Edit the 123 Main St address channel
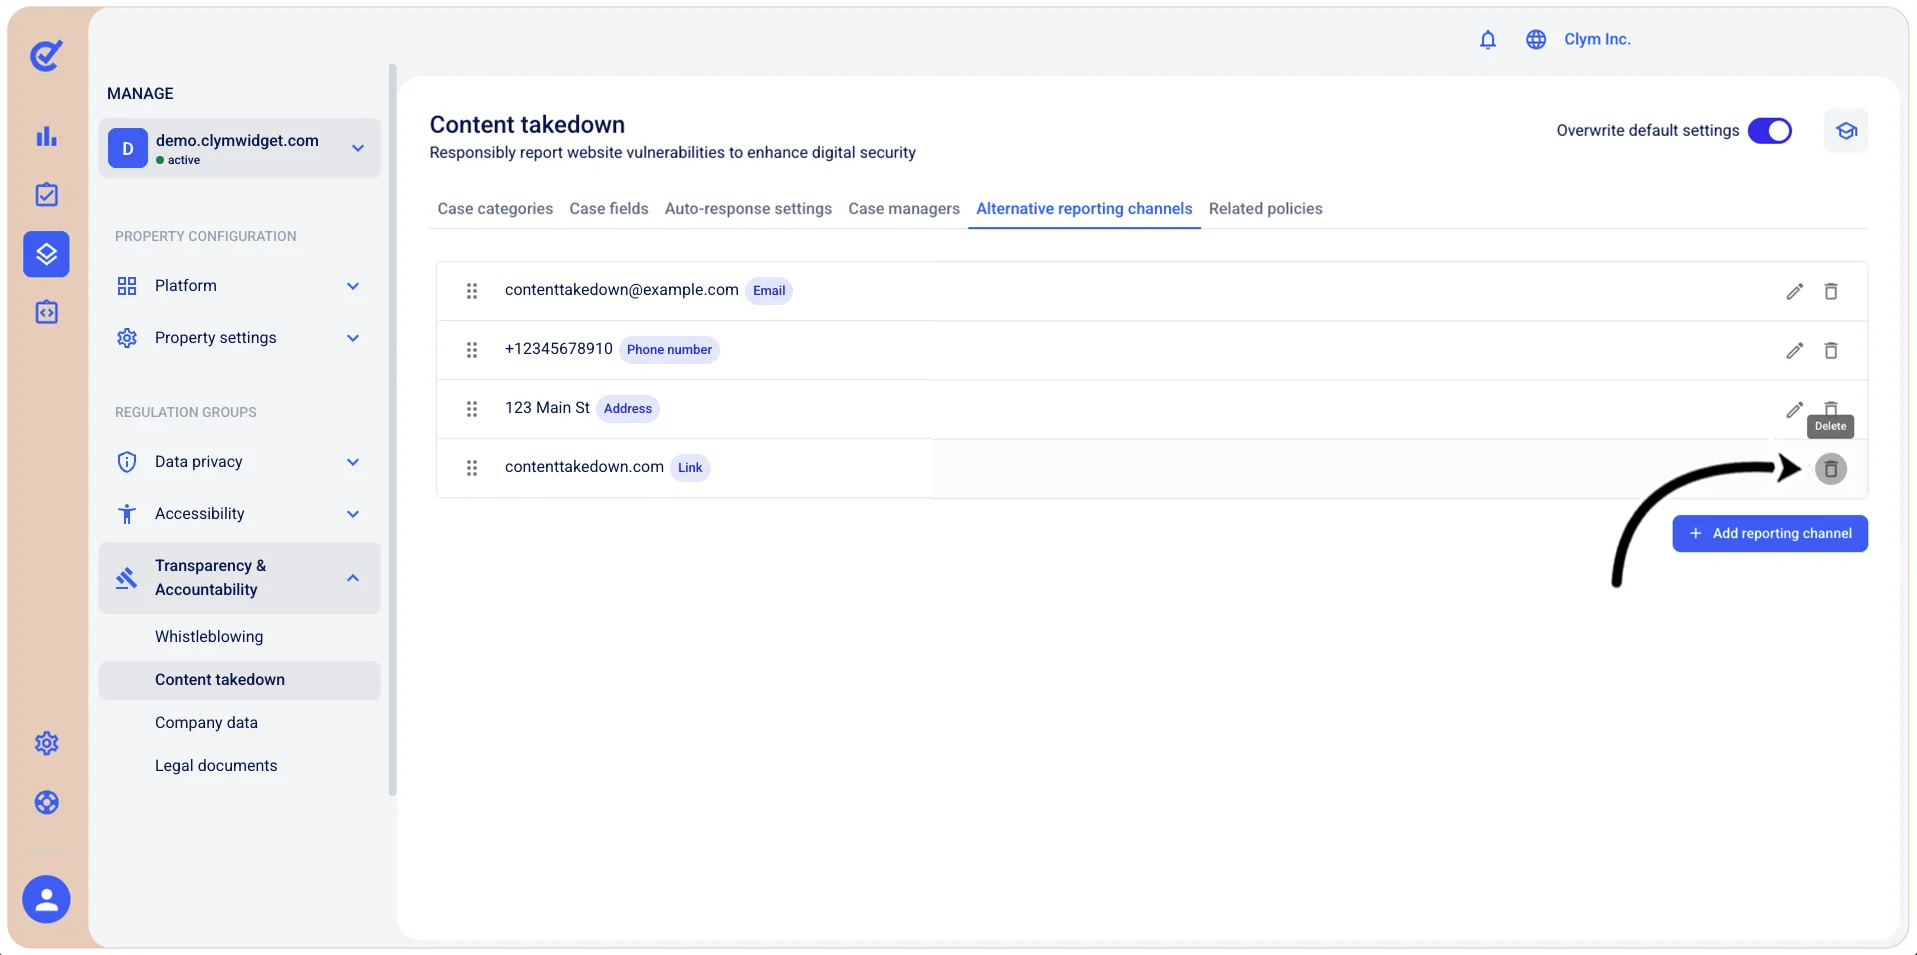Screen dimensions: 1917x955 click(1795, 409)
